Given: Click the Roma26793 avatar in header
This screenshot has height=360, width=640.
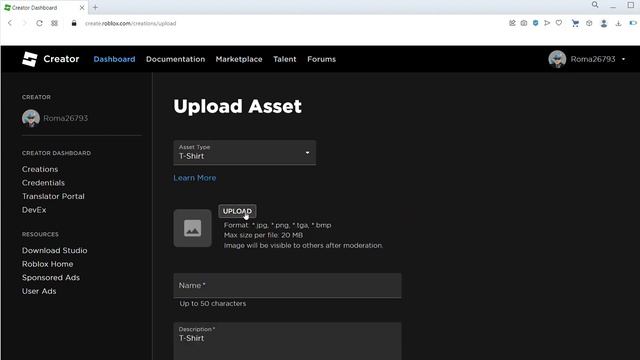Looking at the screenshot, I should point(557,59).
